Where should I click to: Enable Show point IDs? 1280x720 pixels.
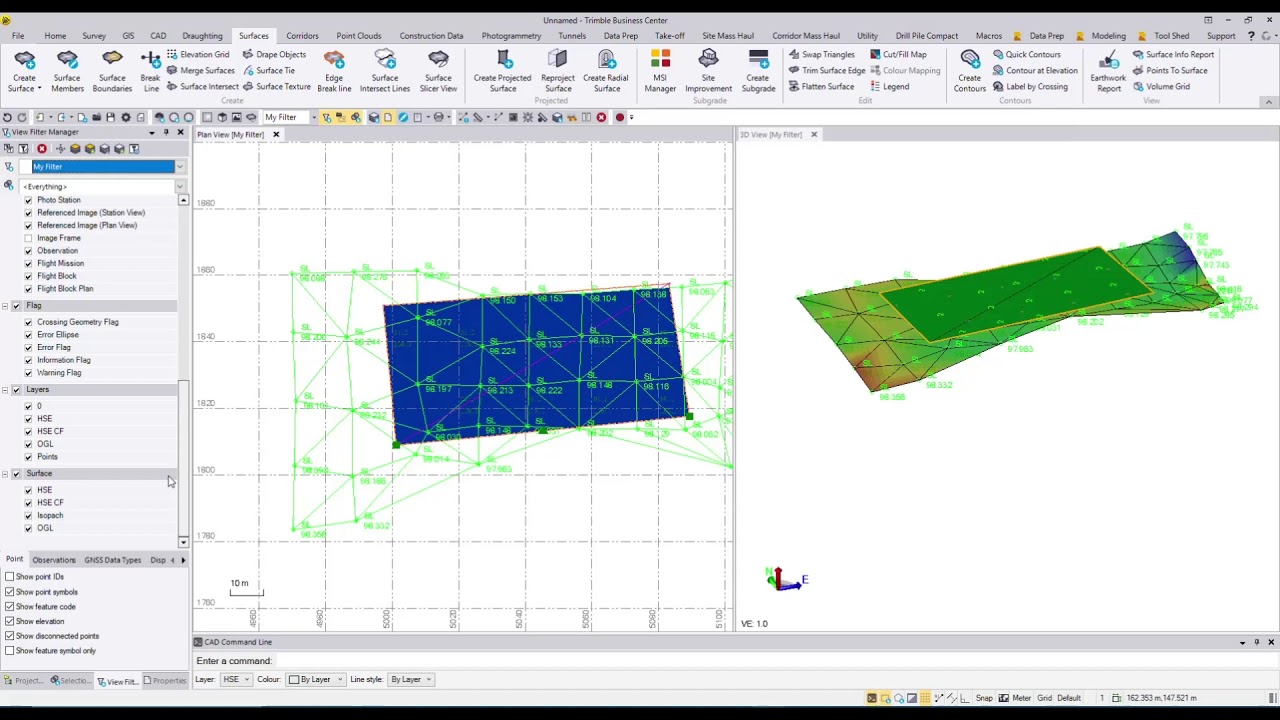click(9, 577)
